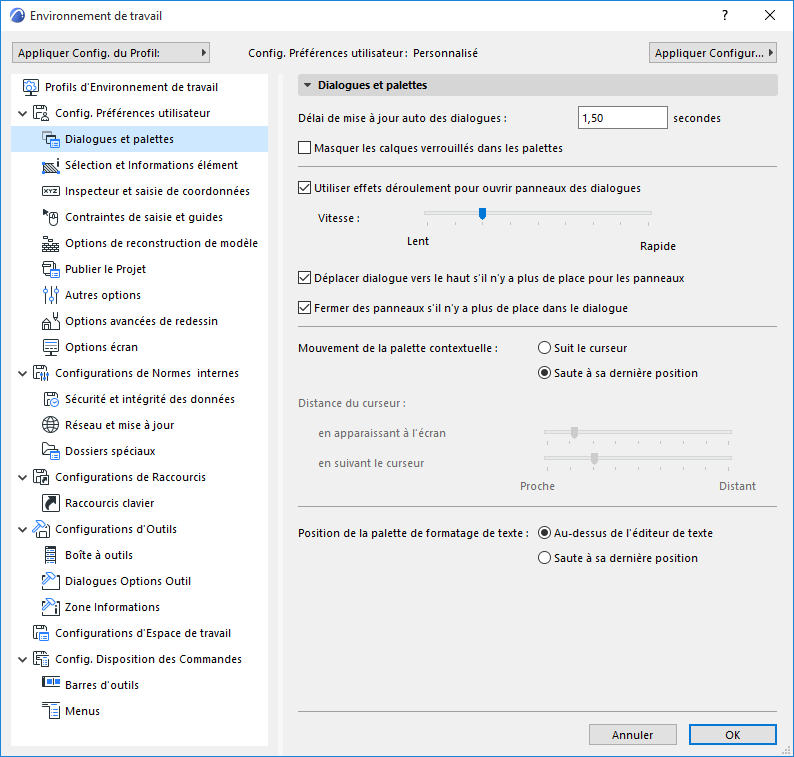Click the Vitesse slider thumb
Viewport: 794px width, 757px height.
pyautogui.click(x=483, y=214)
